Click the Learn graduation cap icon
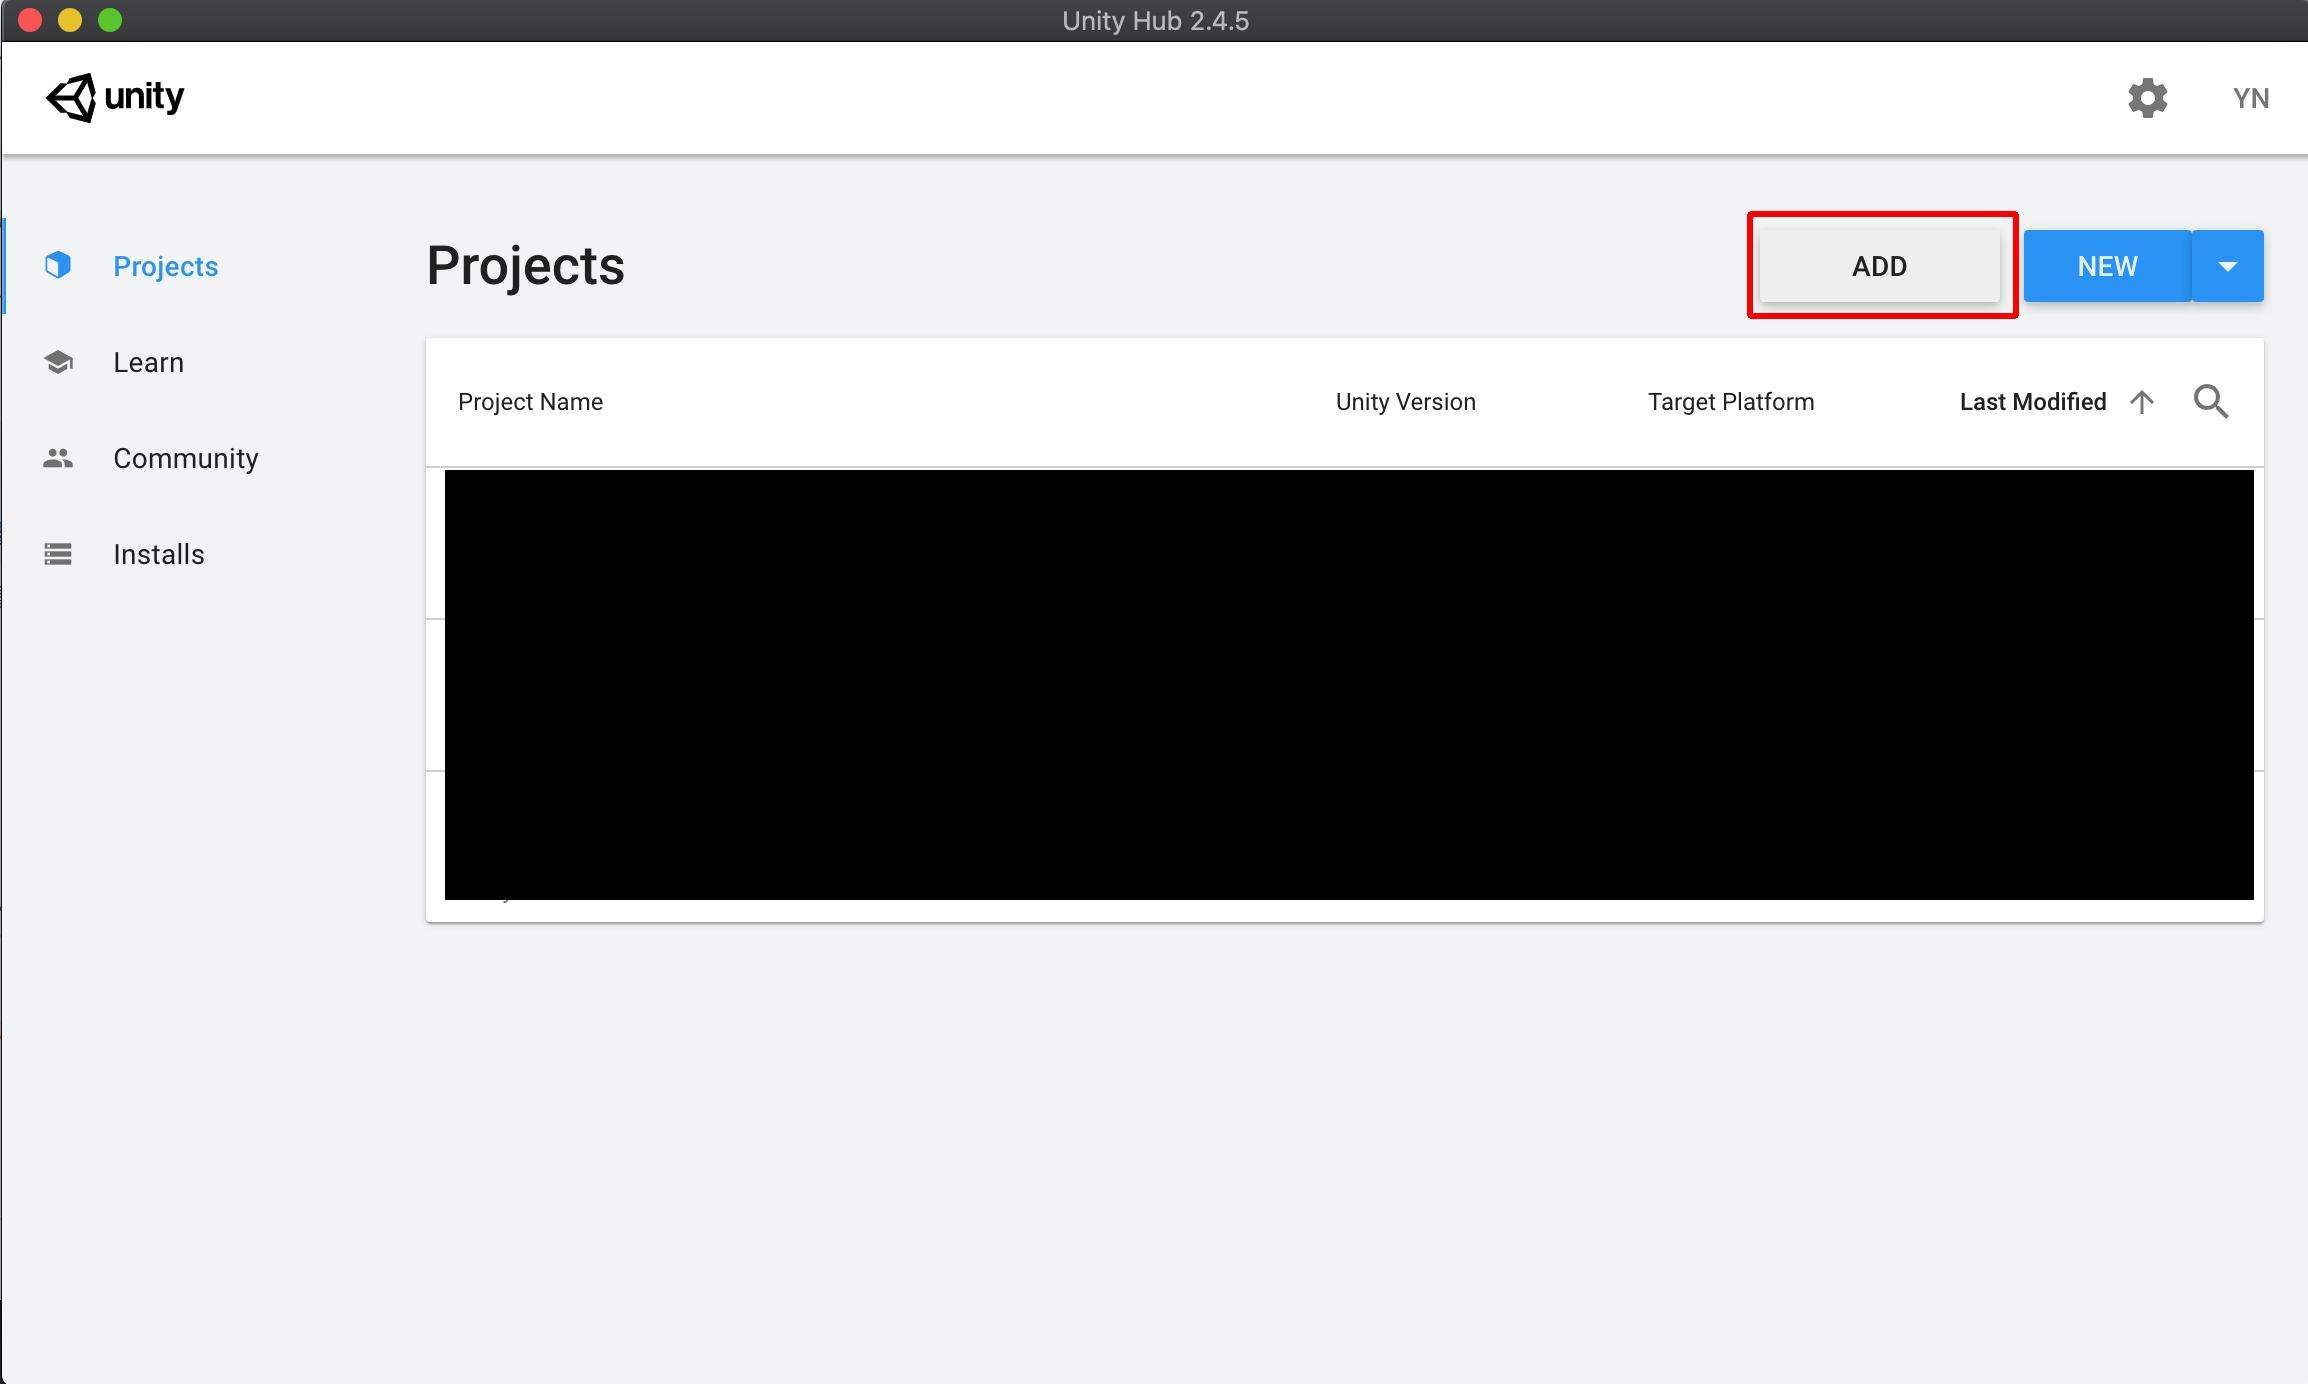 58,362
